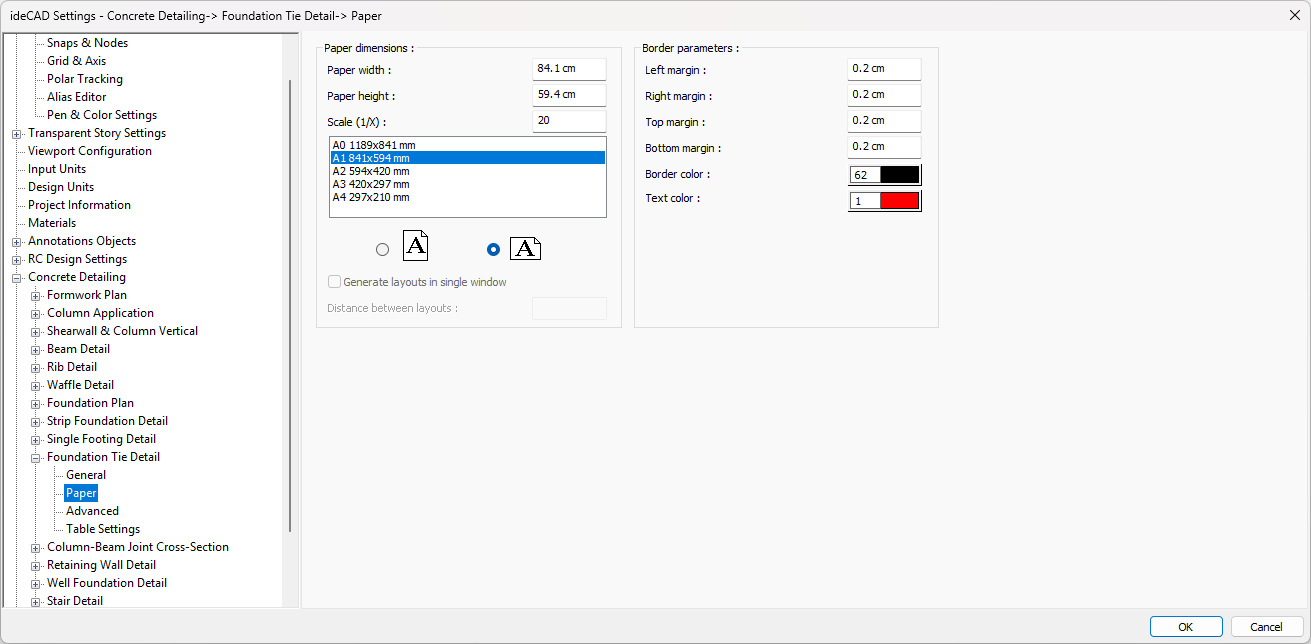Open the Advanced settings page
The height and width of the screenshot is (644, 1311).
coord(92,511)
